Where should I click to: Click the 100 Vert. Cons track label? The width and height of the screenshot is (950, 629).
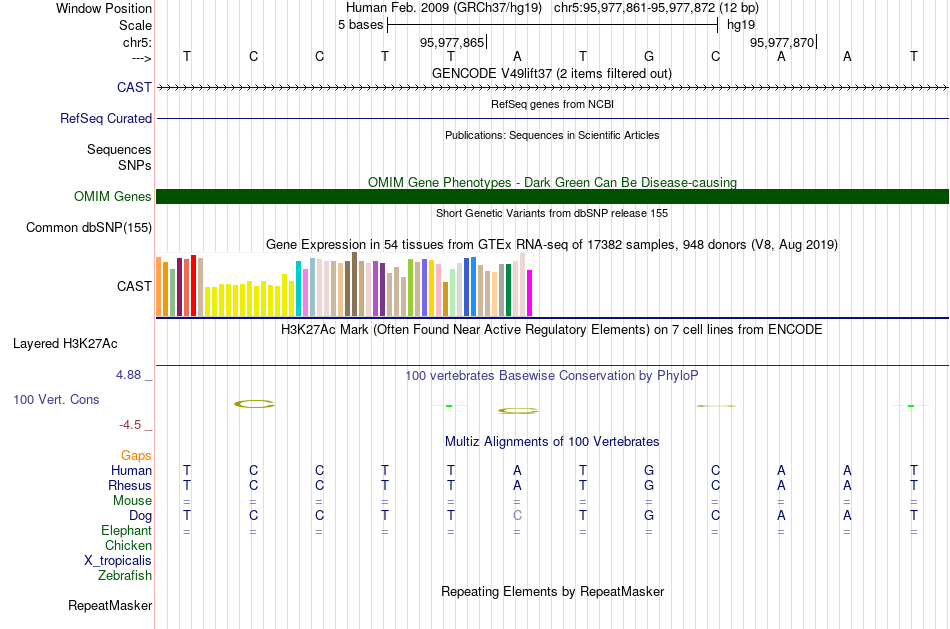(56, 399)
